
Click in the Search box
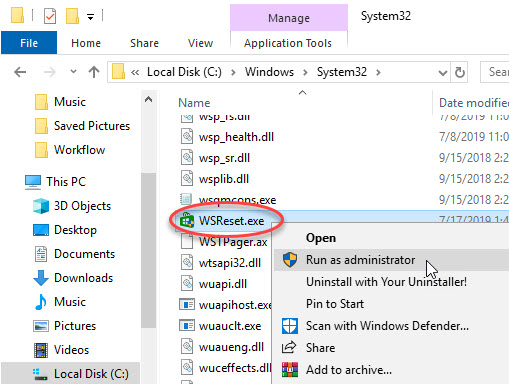point(495,72)
